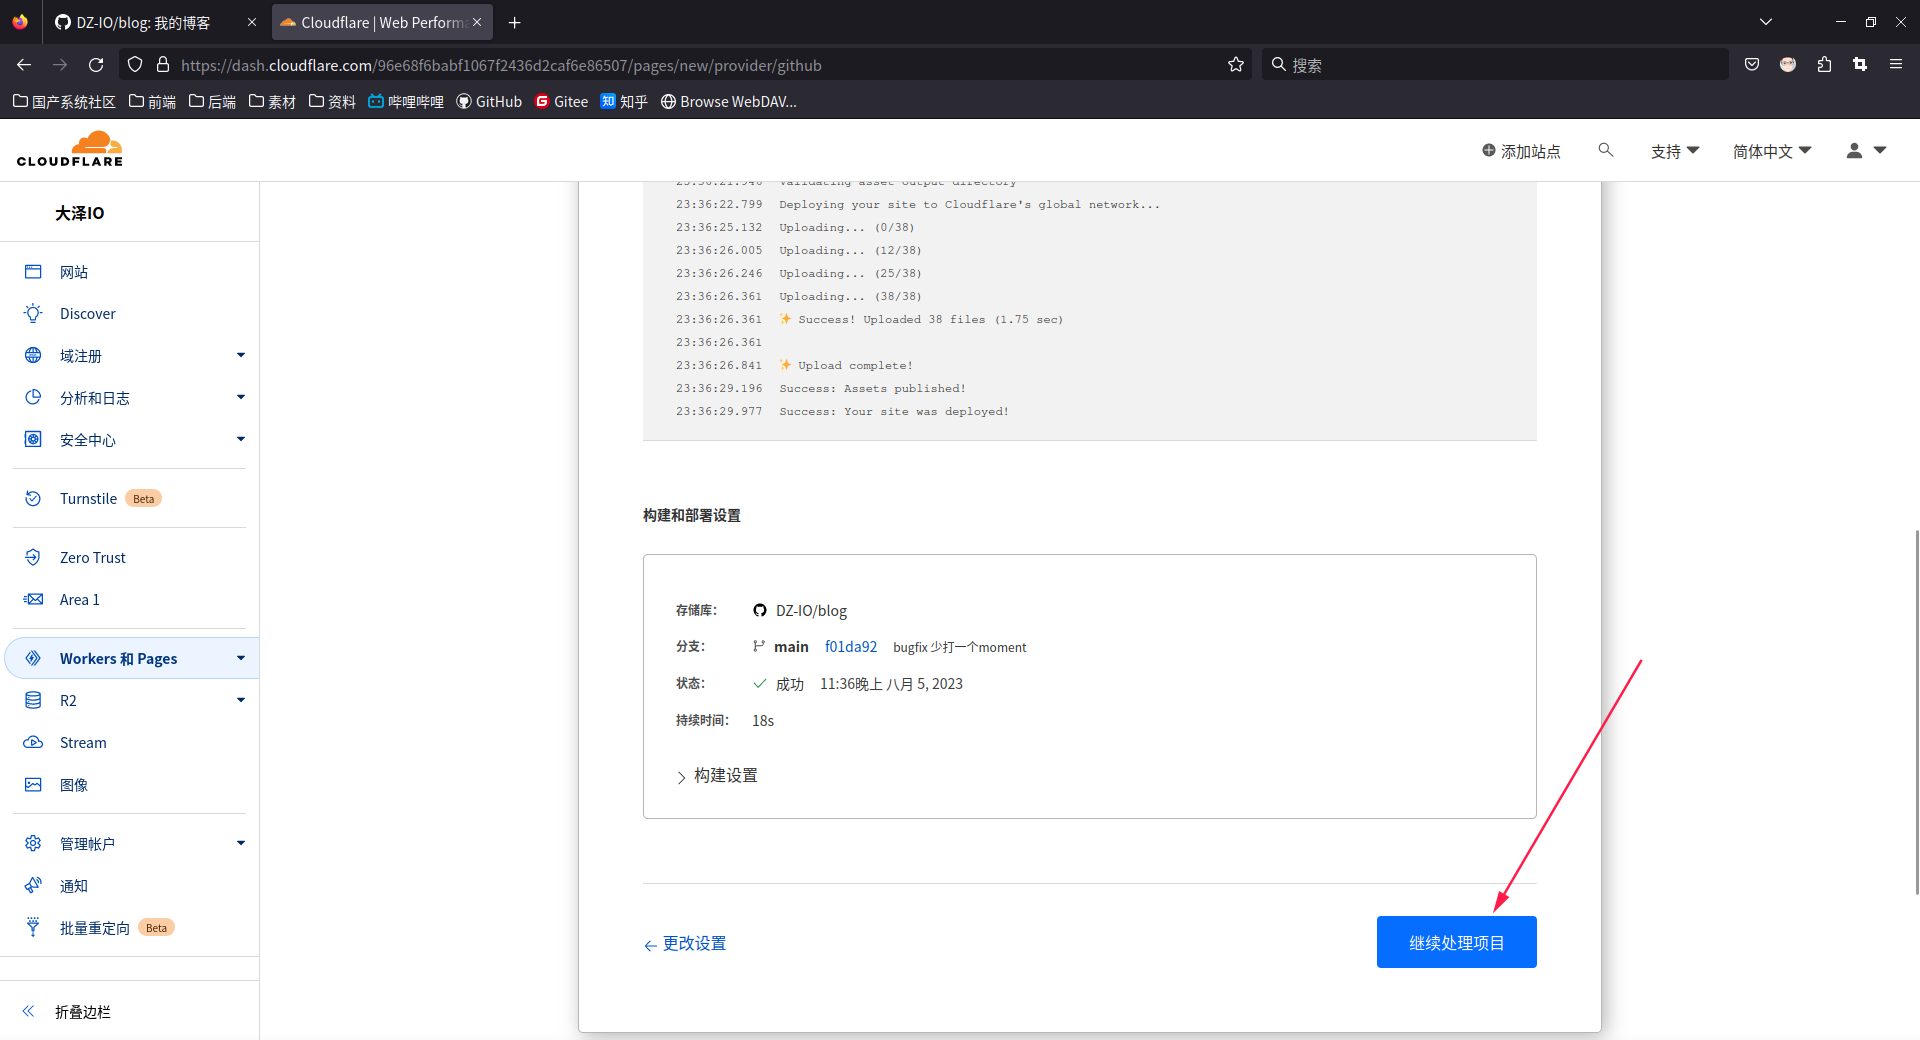The image size is (1920, 1040).
Task: Open Zero Trust in the sidebar
Action: coord(93,558)
